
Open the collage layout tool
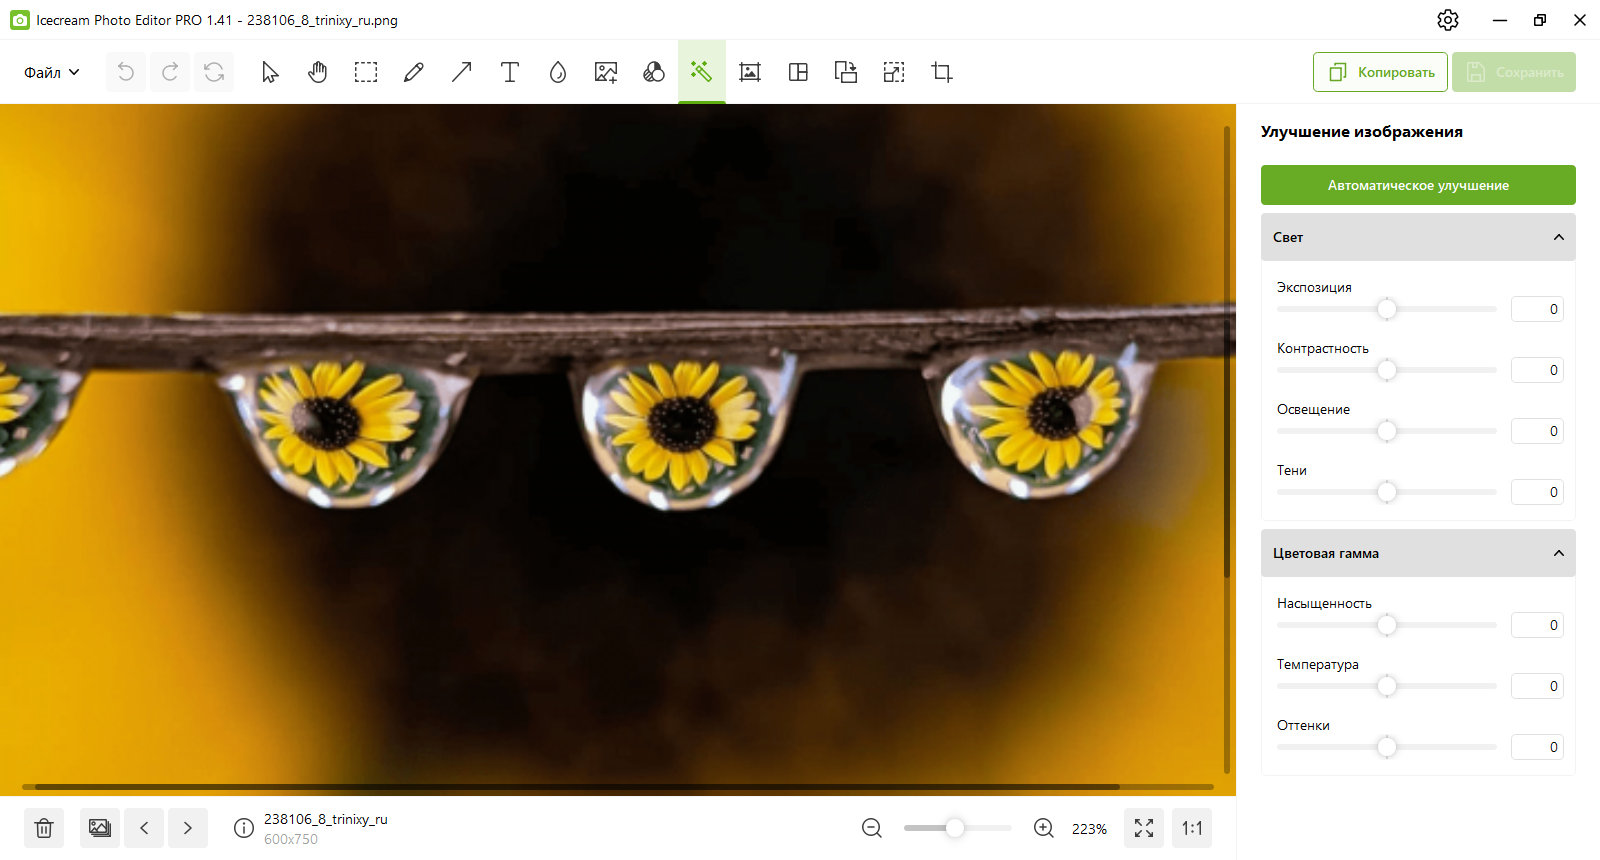[798, 72]
